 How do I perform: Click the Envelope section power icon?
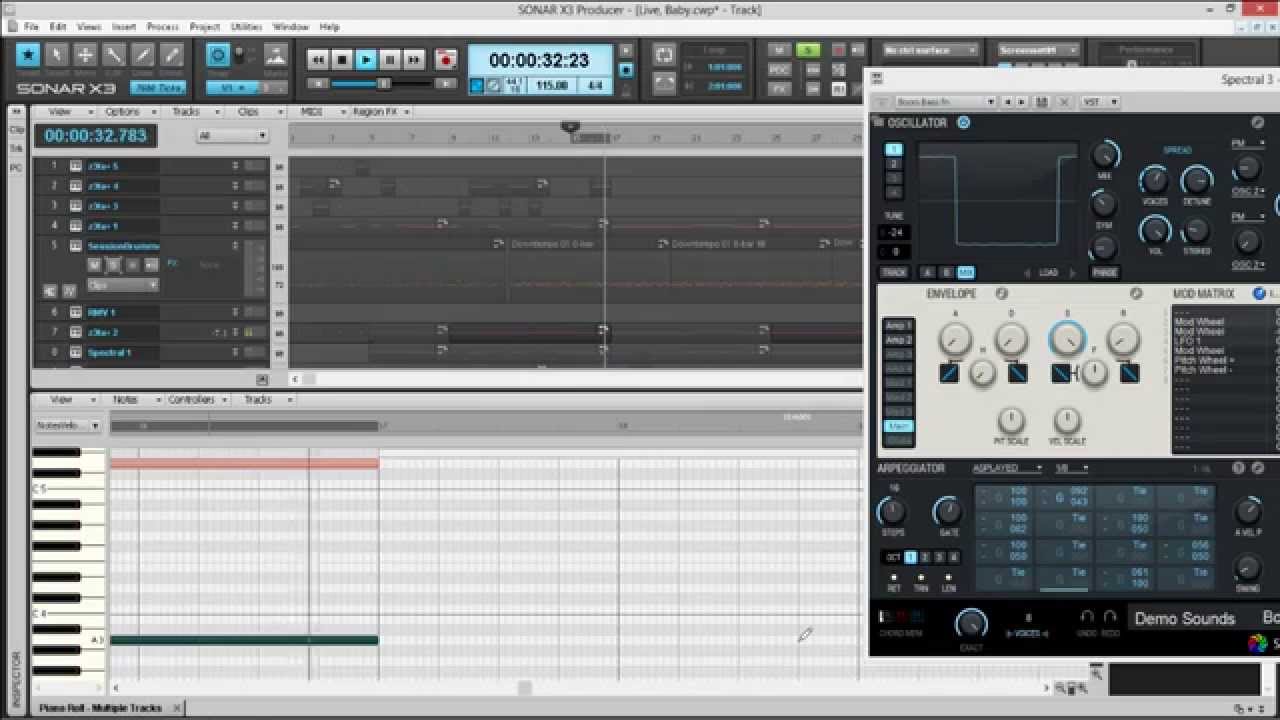coord(1001,294)
